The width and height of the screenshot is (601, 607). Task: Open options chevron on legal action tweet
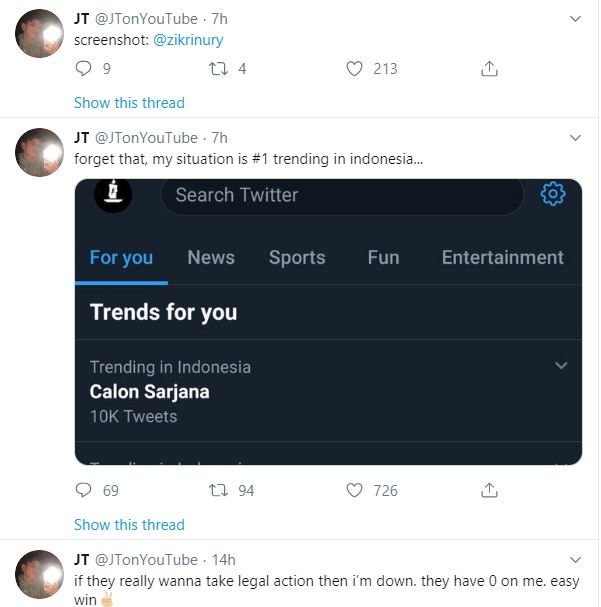click(575, 560)
